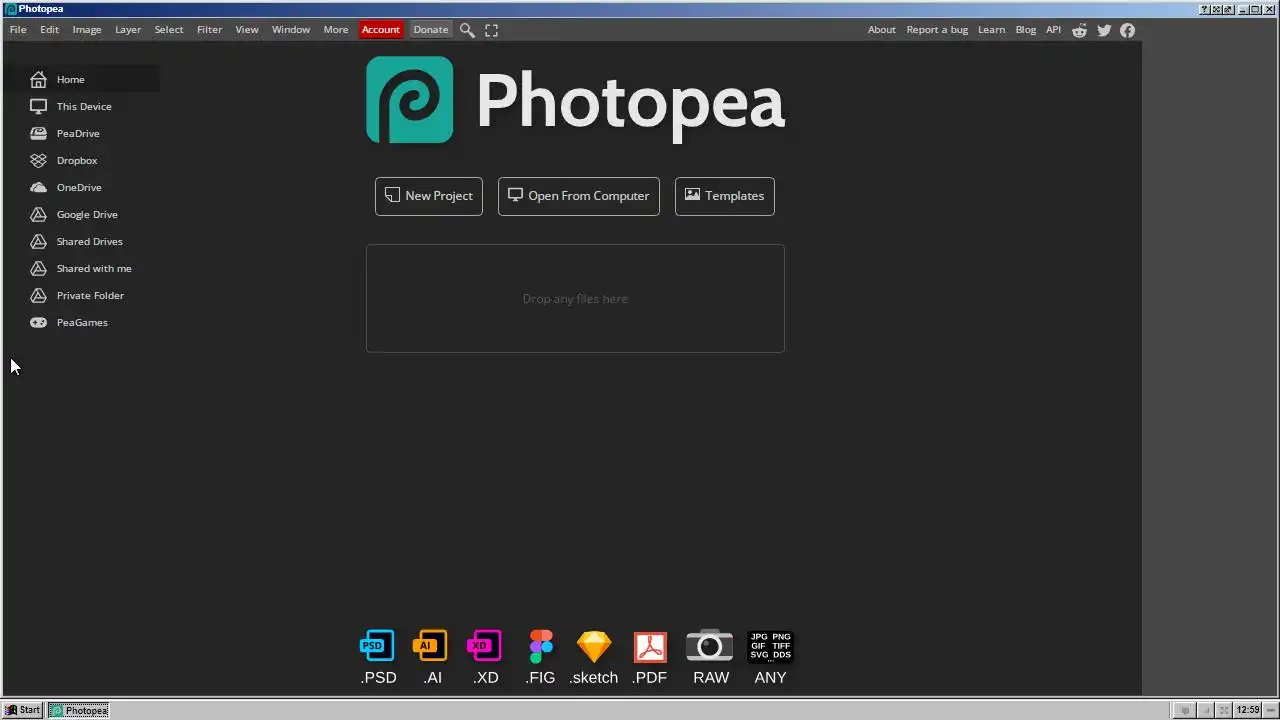Click the Drop any files here area
Screen dimensions: 1280x720
point(575,298)
